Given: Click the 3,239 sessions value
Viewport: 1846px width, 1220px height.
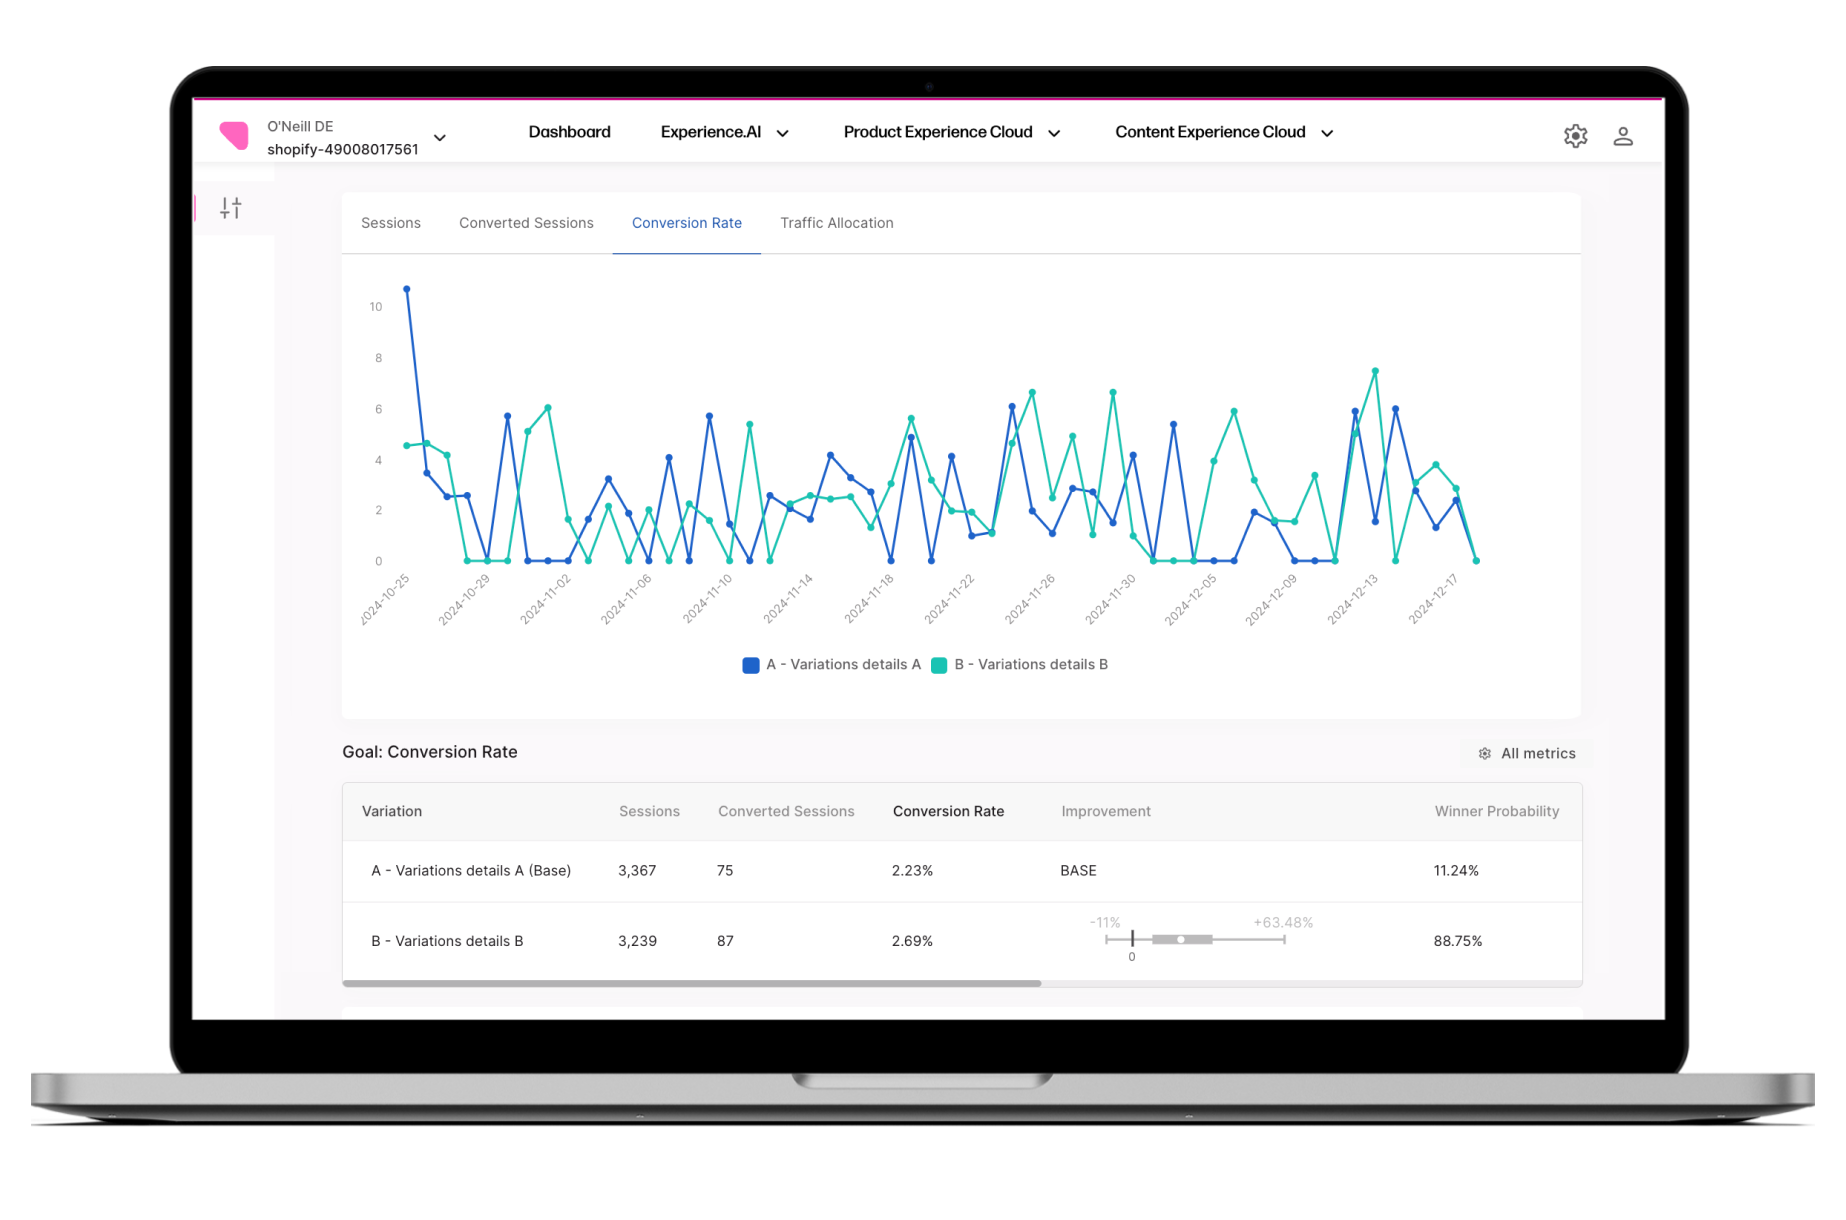Looking at the screenshot, I should click(637, 941).
